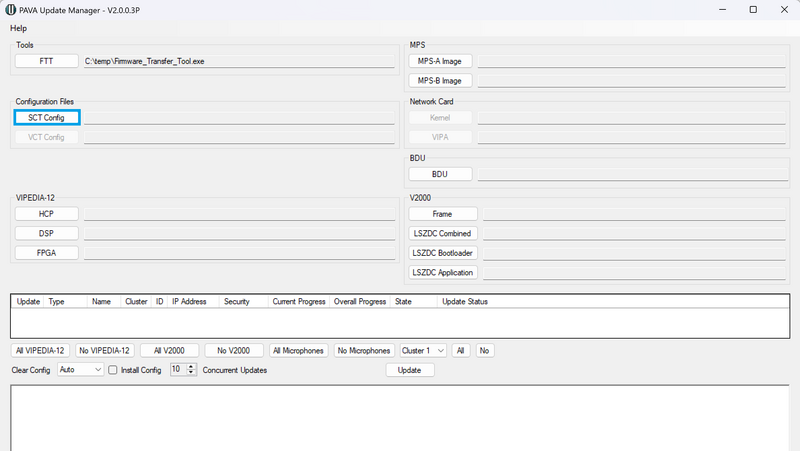800x451 pixels.
Task: Click the MPS-B Image button
Action: click(440, 81)
